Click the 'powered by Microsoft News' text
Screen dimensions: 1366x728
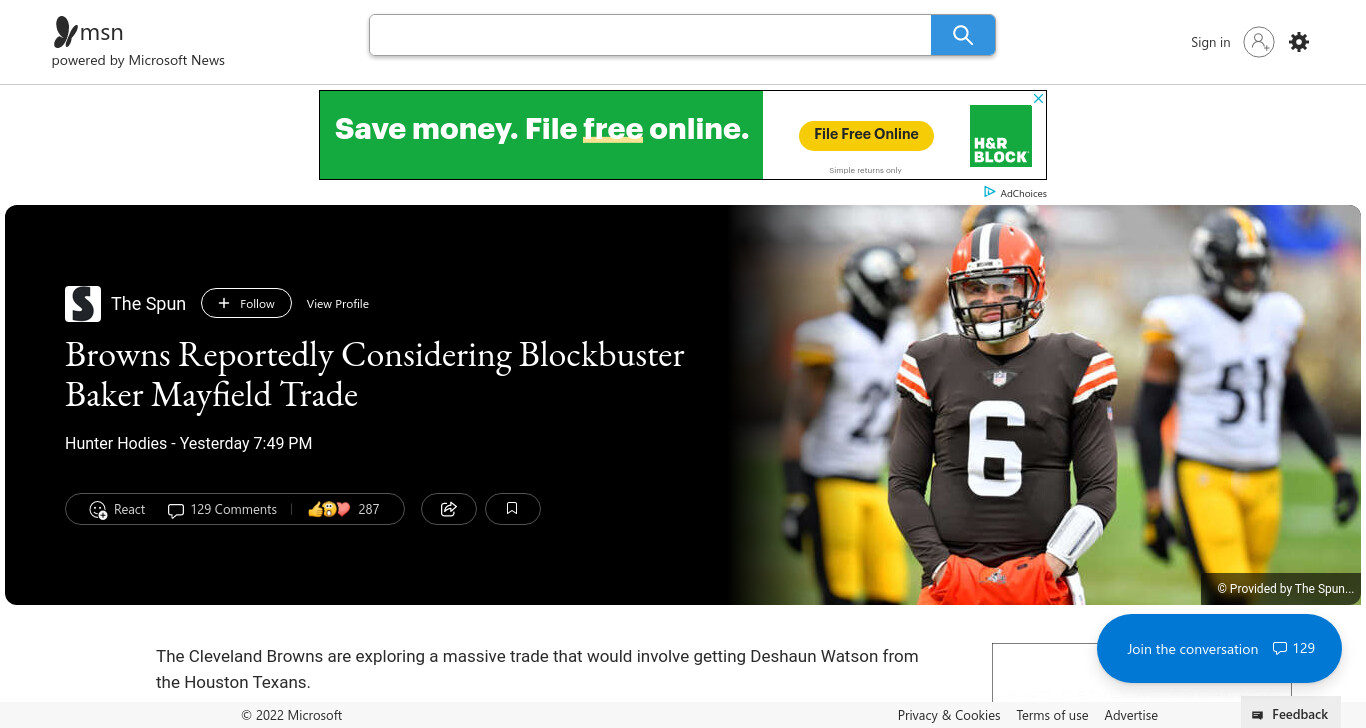click(138, 60)
